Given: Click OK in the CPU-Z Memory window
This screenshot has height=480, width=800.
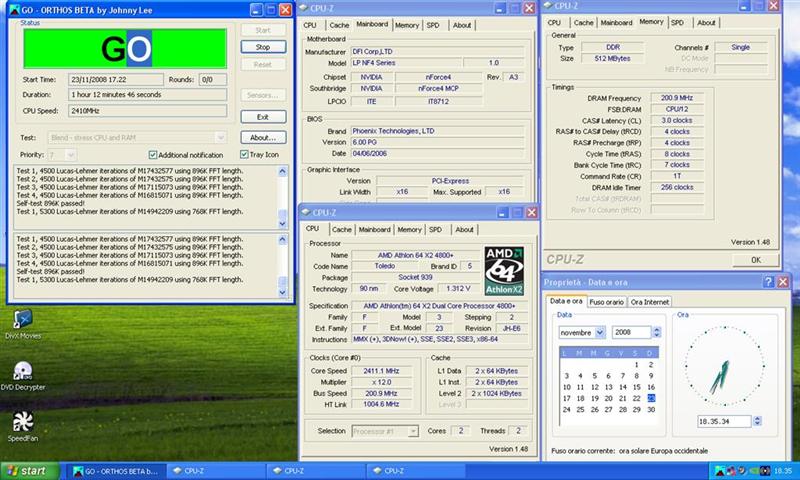Looking at the screenshot, I should (x=756, y=260).
